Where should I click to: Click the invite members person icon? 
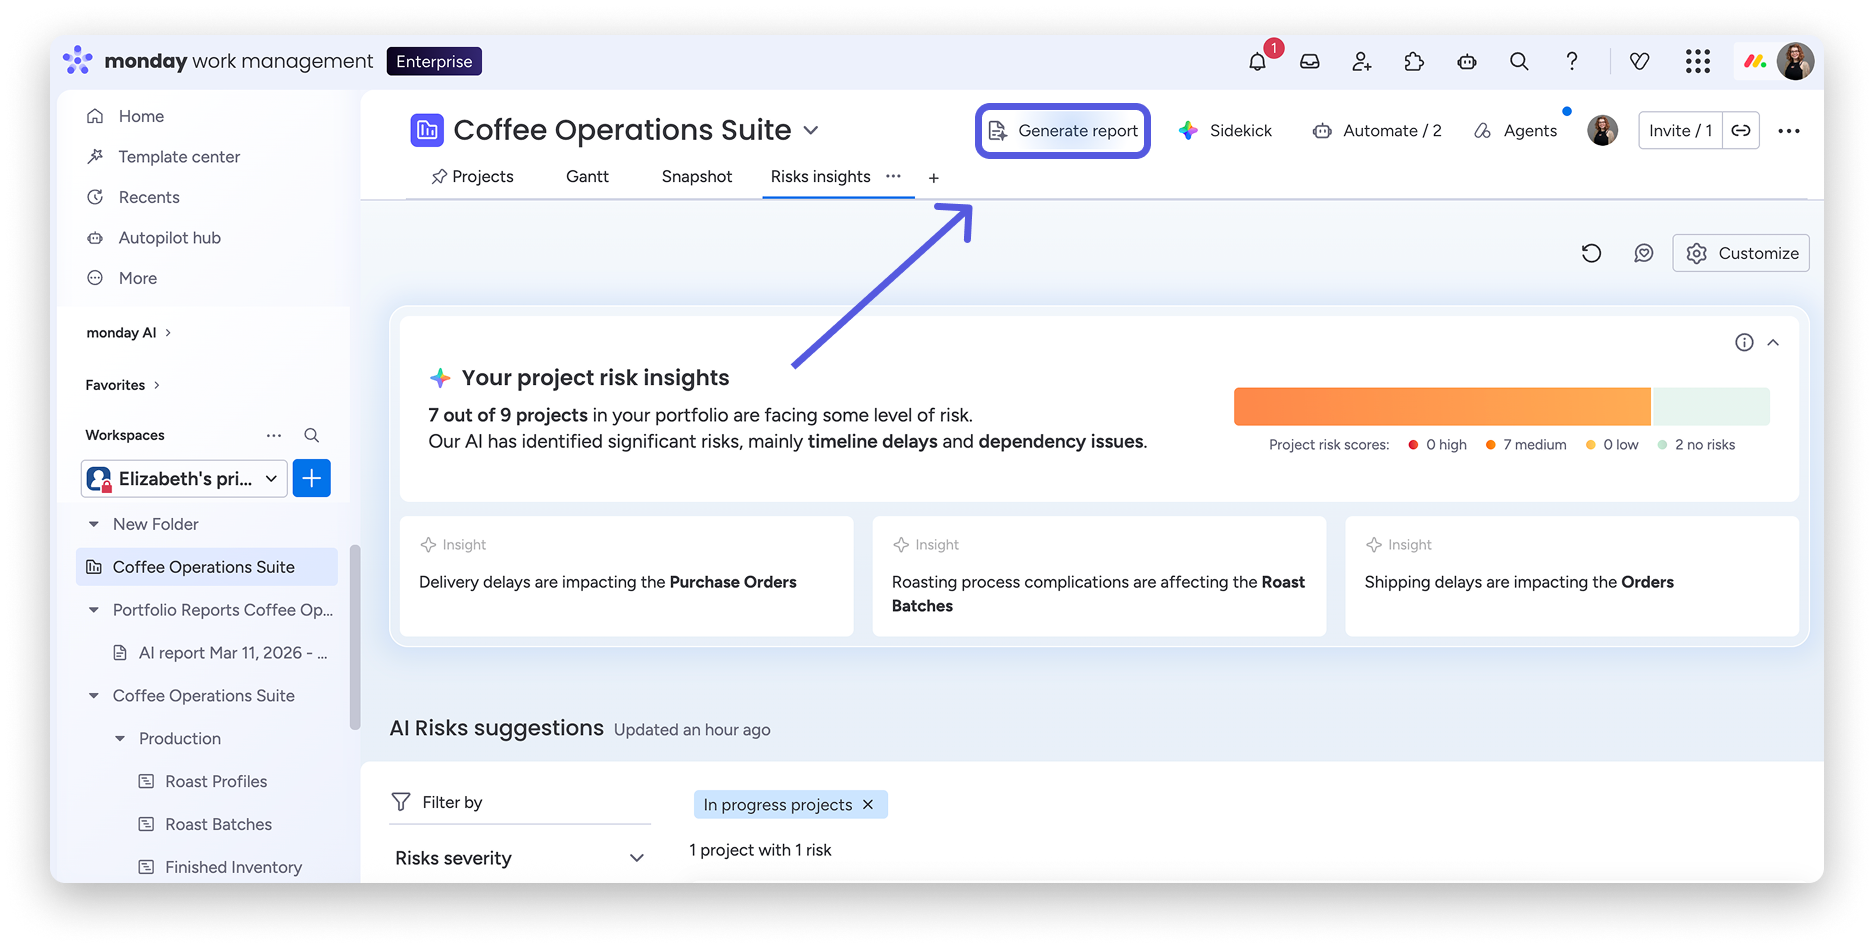pyautogui.click(x=1362, y=62)
